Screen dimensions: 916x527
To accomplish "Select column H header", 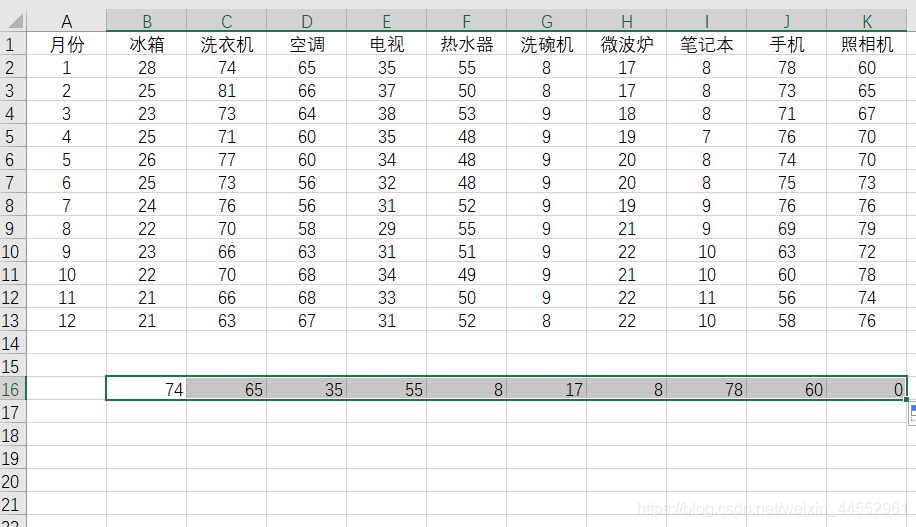I will 627,22.
